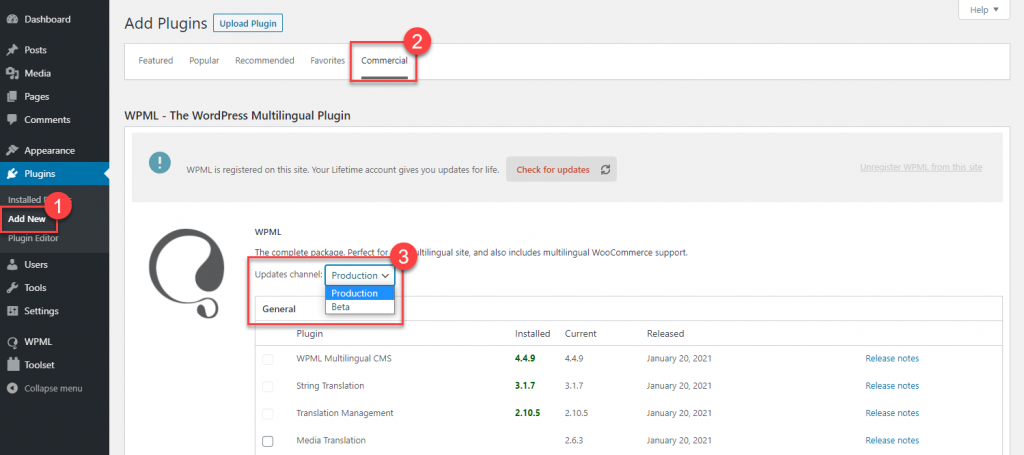
Task: Open Release notes for WPML Multilingual CMS
Action: click(x=892, y=358)
